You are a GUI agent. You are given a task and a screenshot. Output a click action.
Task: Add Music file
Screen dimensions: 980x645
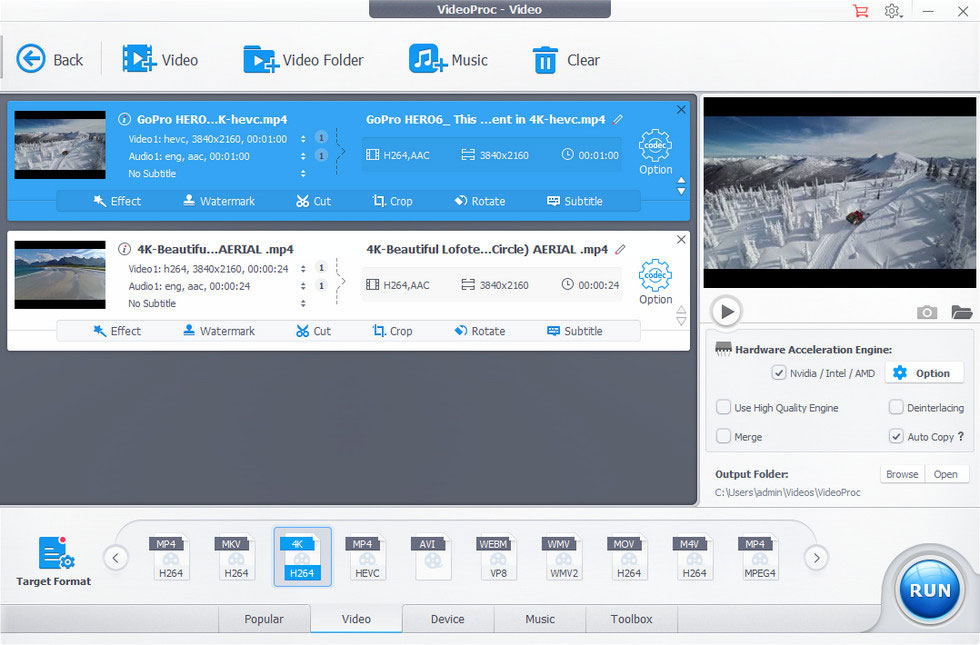click(x=448, y=59)
